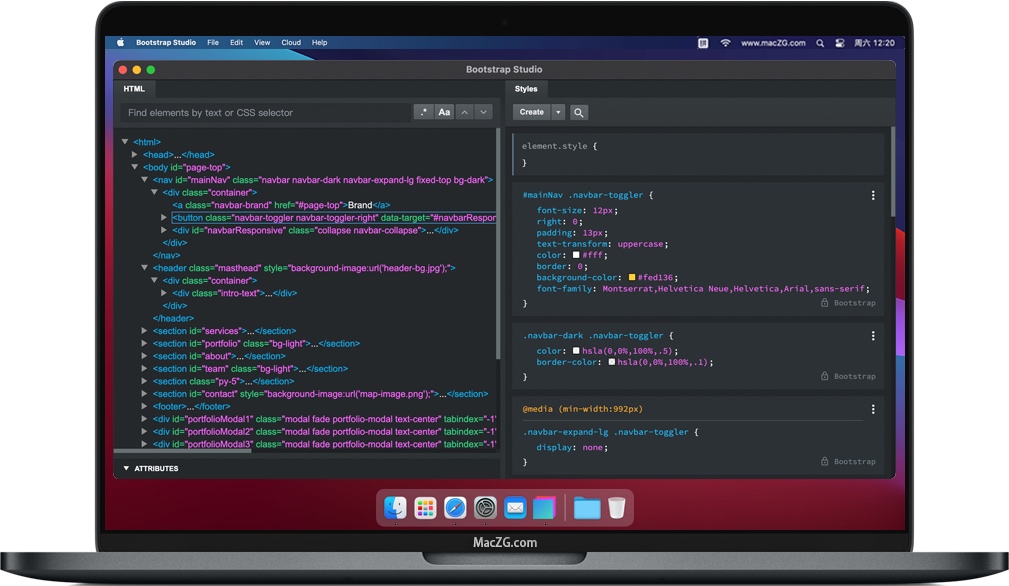Focus the Find elements search field
Viewport: 1009px width, 586px height.
(265, 113)
